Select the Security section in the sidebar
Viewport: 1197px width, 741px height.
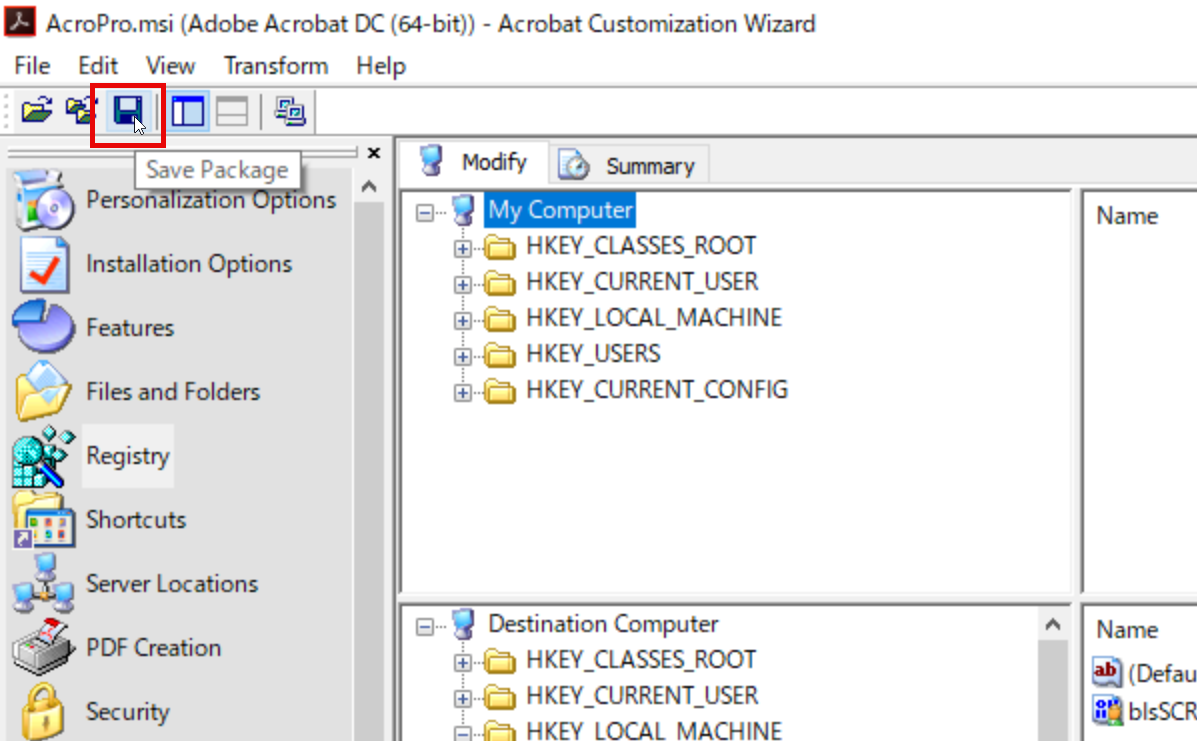[128, 711]
